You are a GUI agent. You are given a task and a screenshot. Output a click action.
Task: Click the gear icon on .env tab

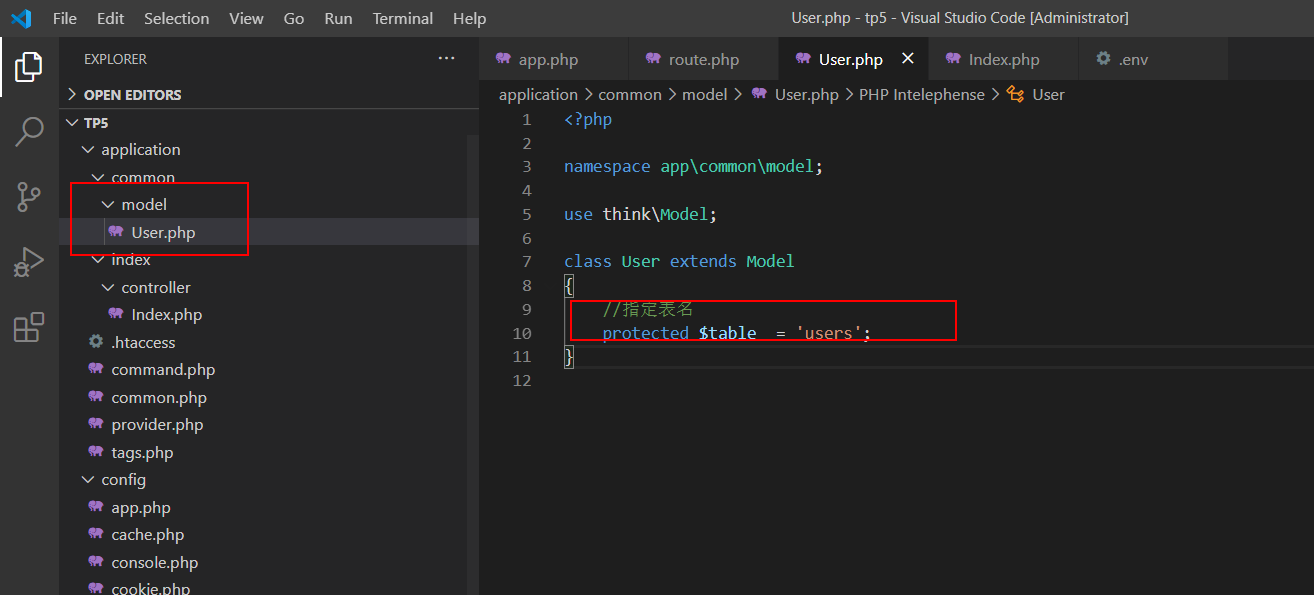coord(1103,59)
